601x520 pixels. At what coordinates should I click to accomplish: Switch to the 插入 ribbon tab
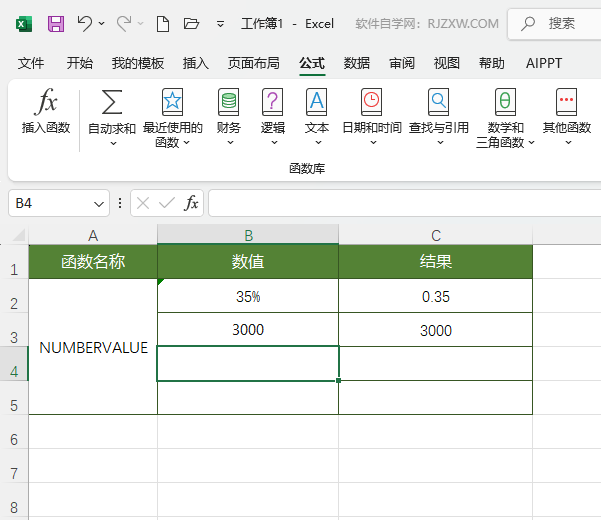pos(195,63)
